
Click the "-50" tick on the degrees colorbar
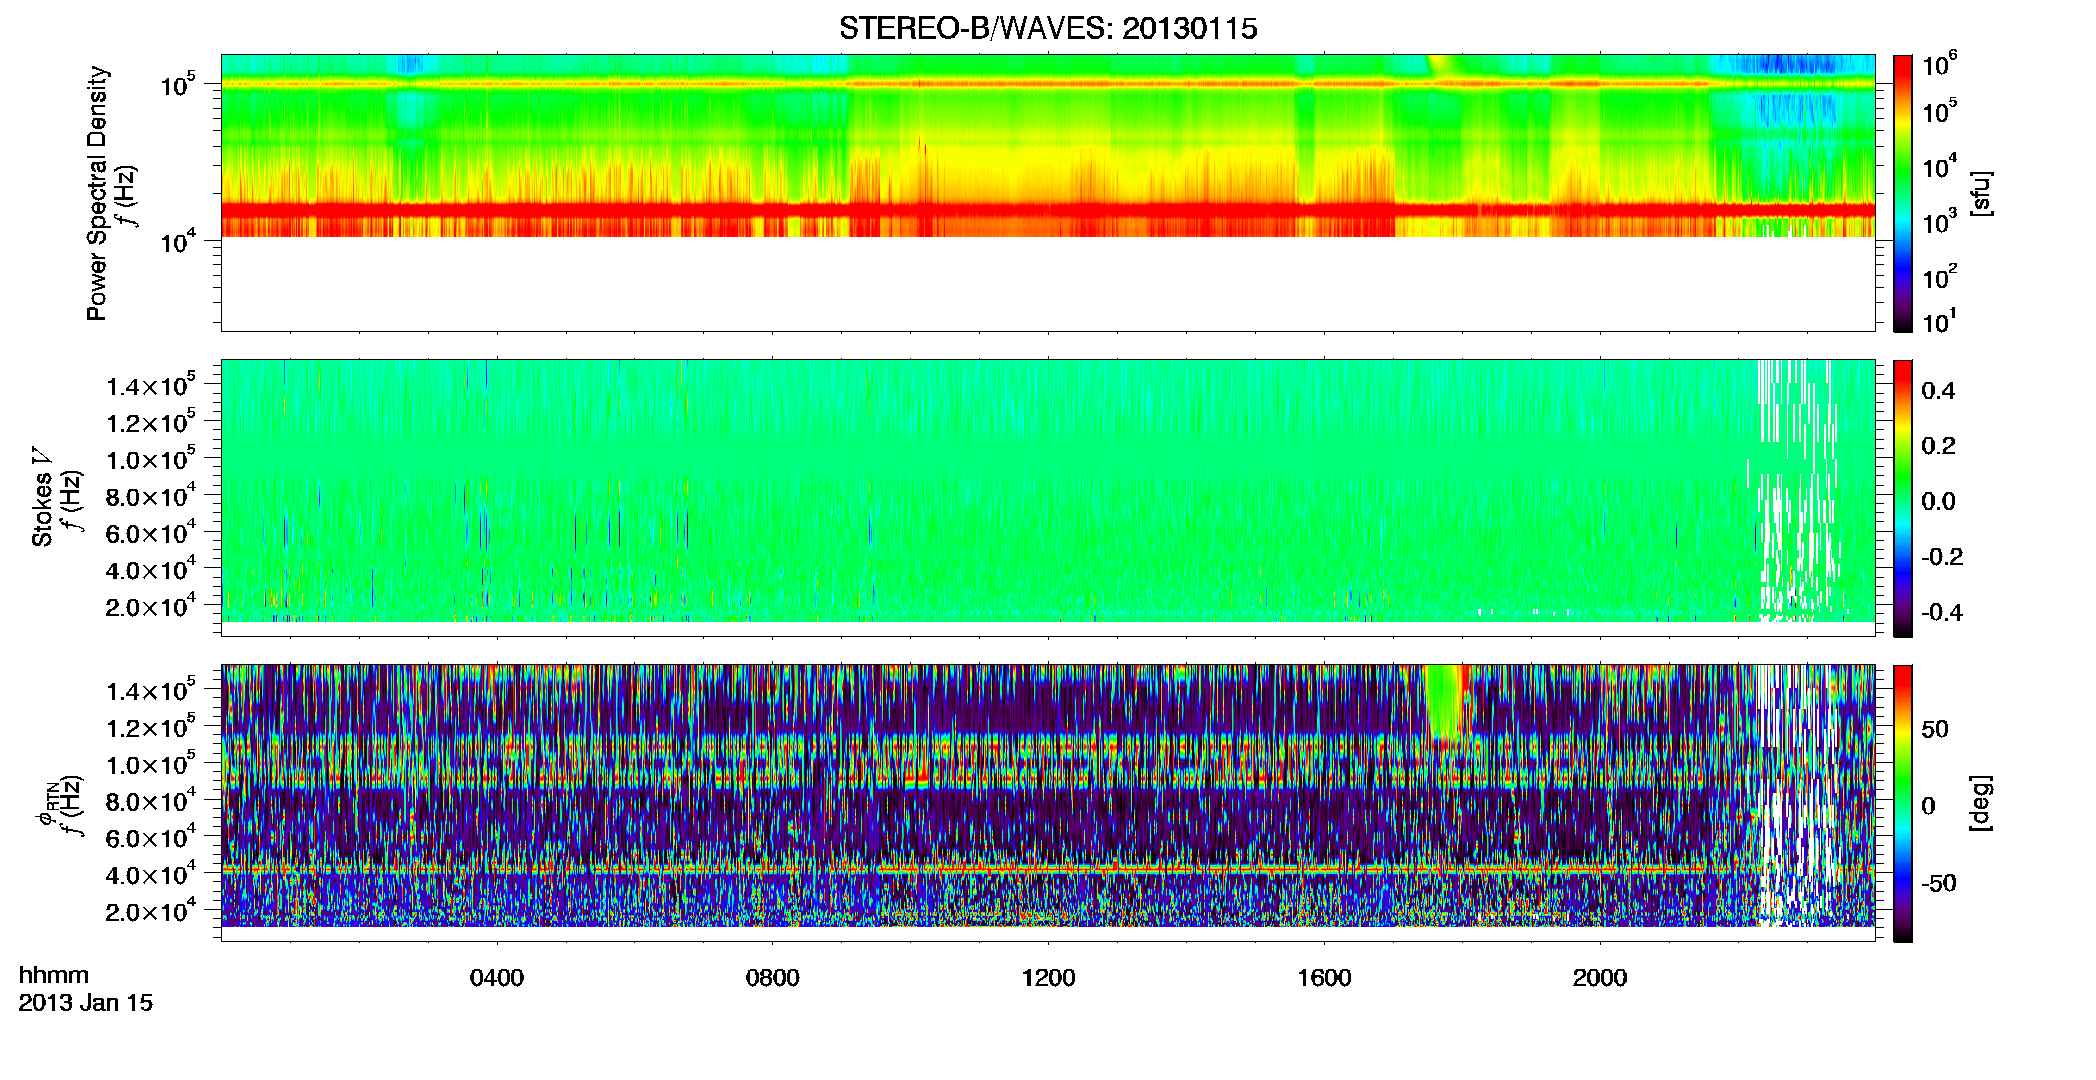point(1938,884)
